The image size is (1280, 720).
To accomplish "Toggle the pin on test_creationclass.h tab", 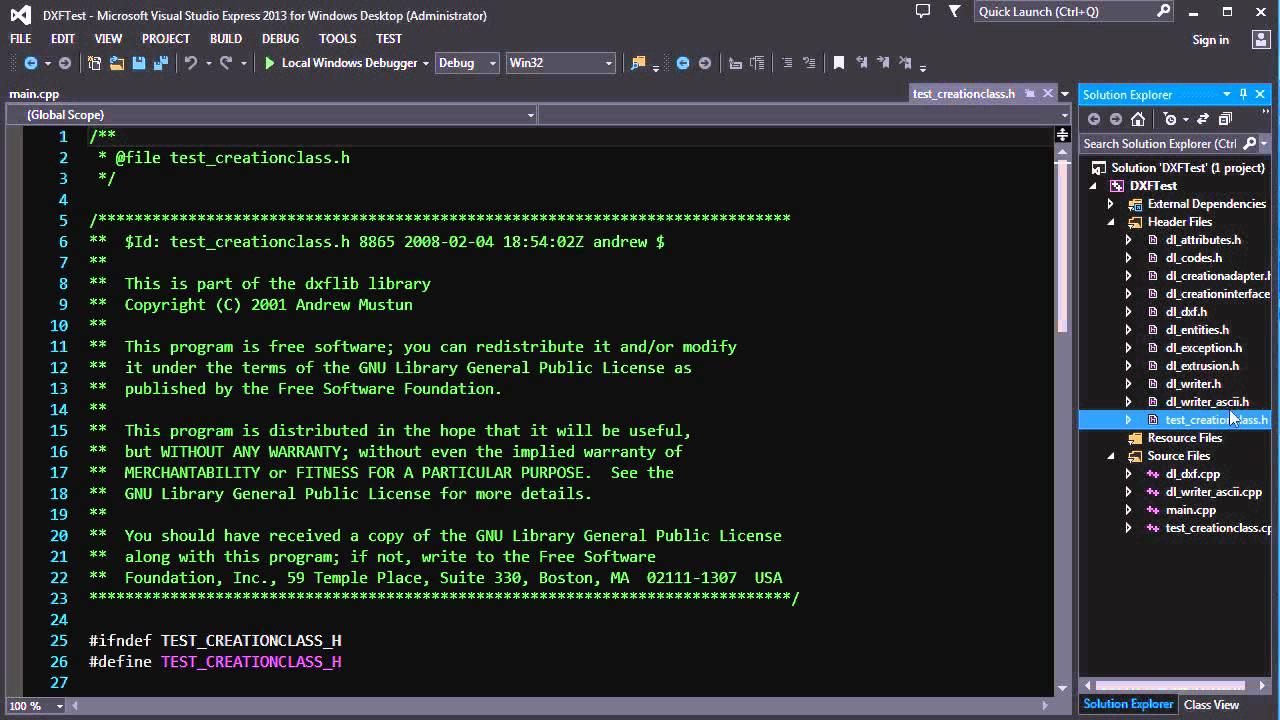I will click(1029, 94).
